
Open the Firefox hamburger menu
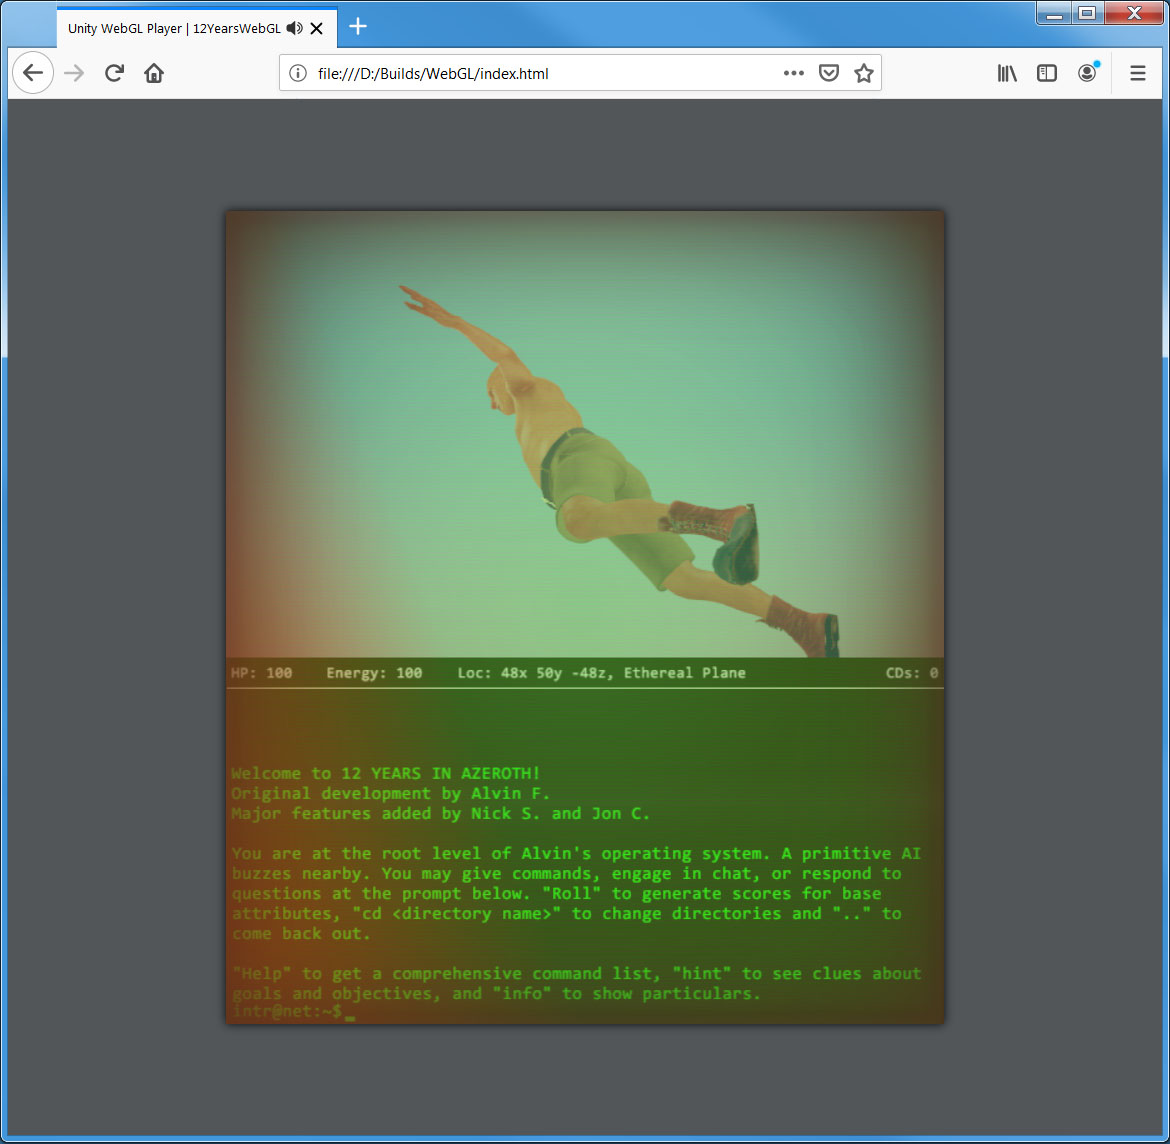[1138, 73]
